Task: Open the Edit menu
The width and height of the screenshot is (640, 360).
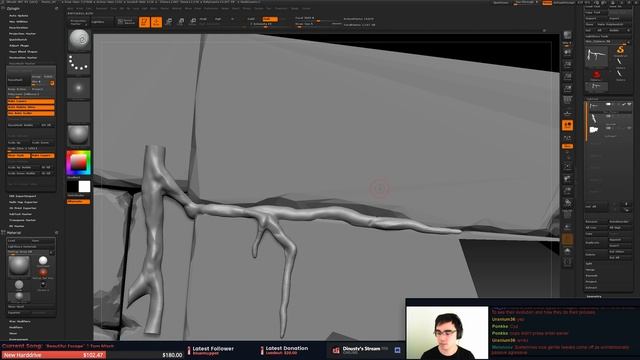Action: pos(122,8)
